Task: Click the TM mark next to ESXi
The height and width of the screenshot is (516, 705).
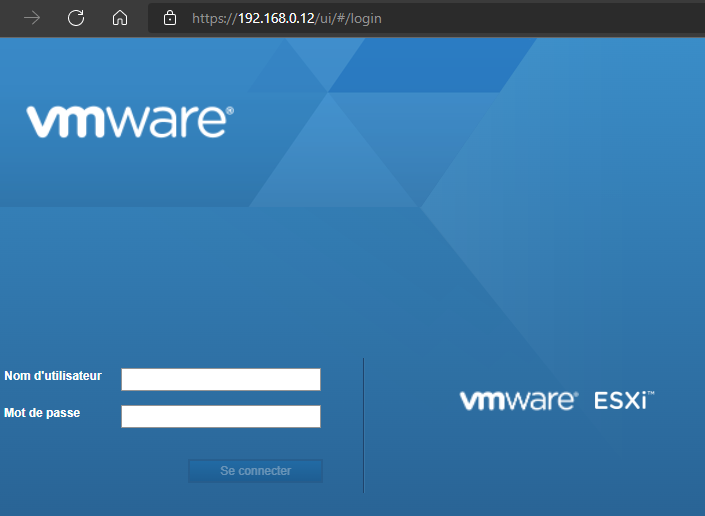Action: tap(649, 395)
